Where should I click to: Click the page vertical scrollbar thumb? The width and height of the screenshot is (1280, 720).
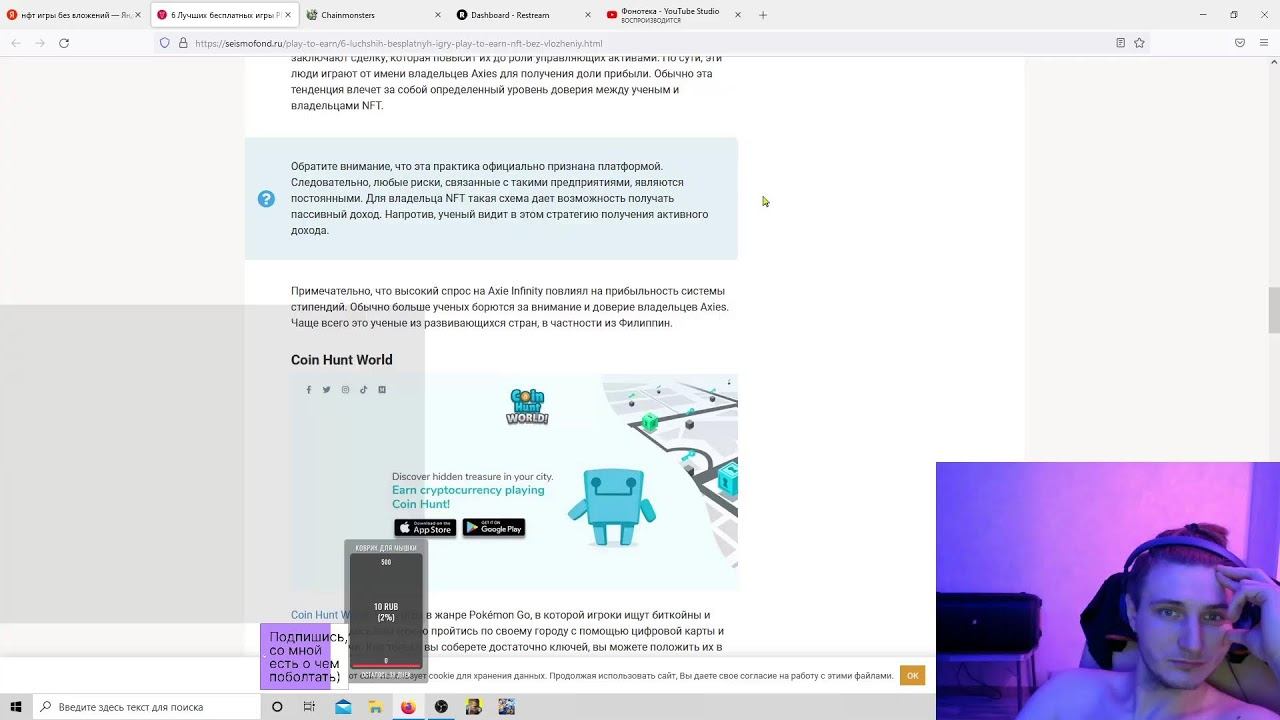pos(1273,310)
